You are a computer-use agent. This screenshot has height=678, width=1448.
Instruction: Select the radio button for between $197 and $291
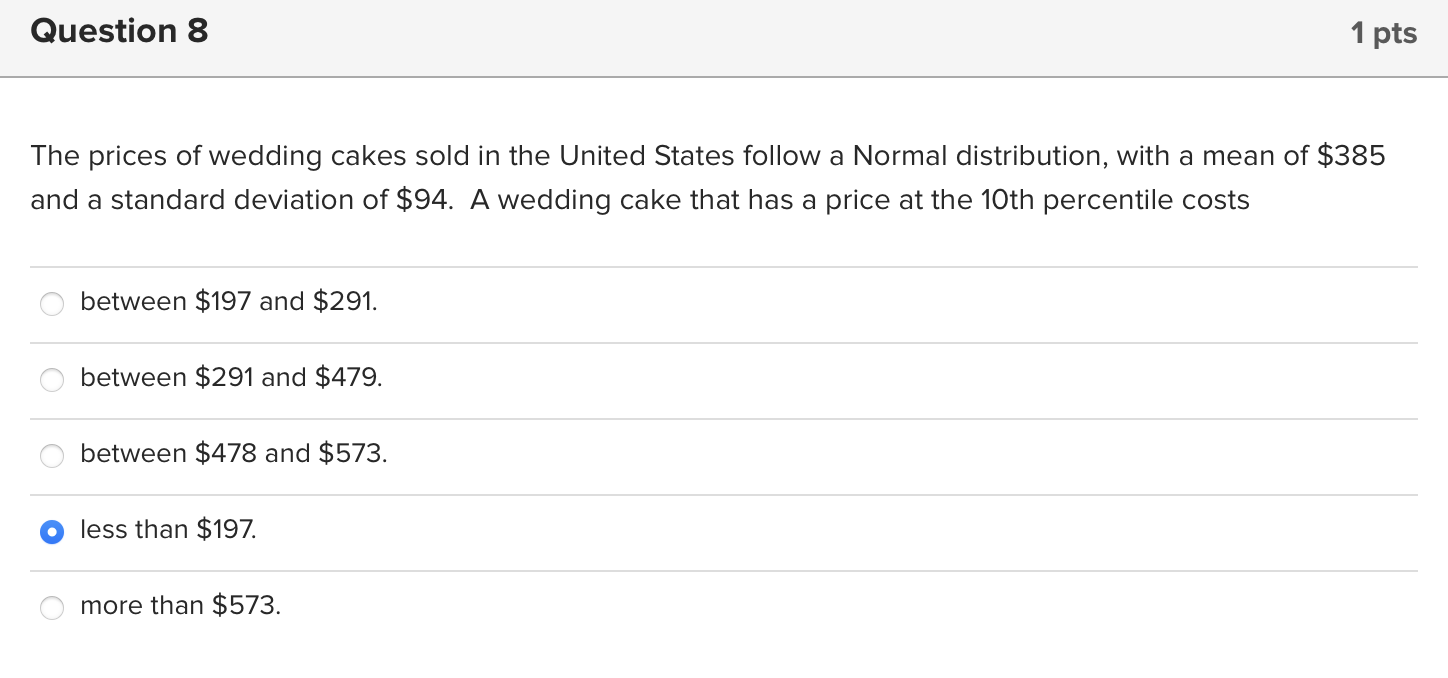pos(52,303)
